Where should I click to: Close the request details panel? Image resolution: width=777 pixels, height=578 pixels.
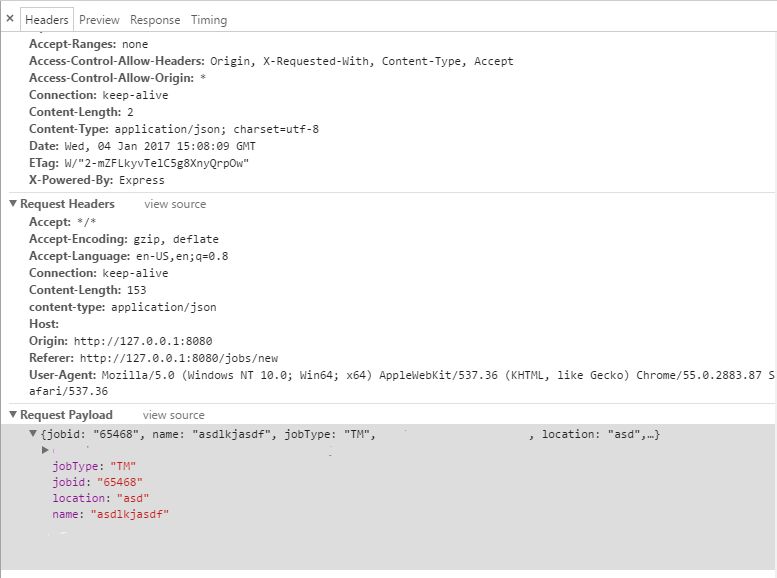coord(10,19)
